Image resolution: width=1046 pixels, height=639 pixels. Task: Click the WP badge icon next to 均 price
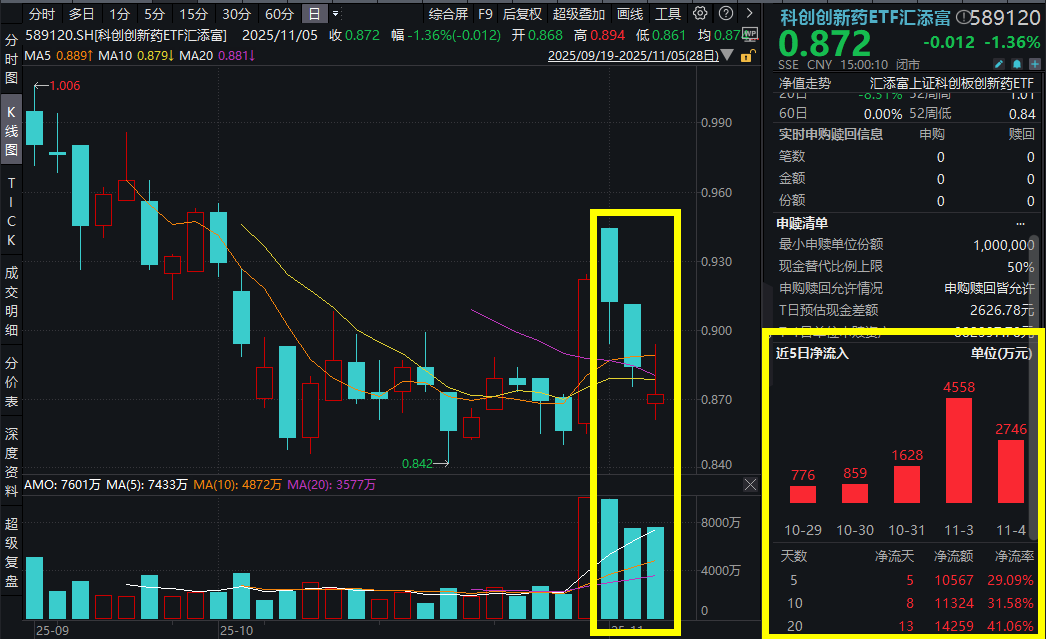(750, 33)
